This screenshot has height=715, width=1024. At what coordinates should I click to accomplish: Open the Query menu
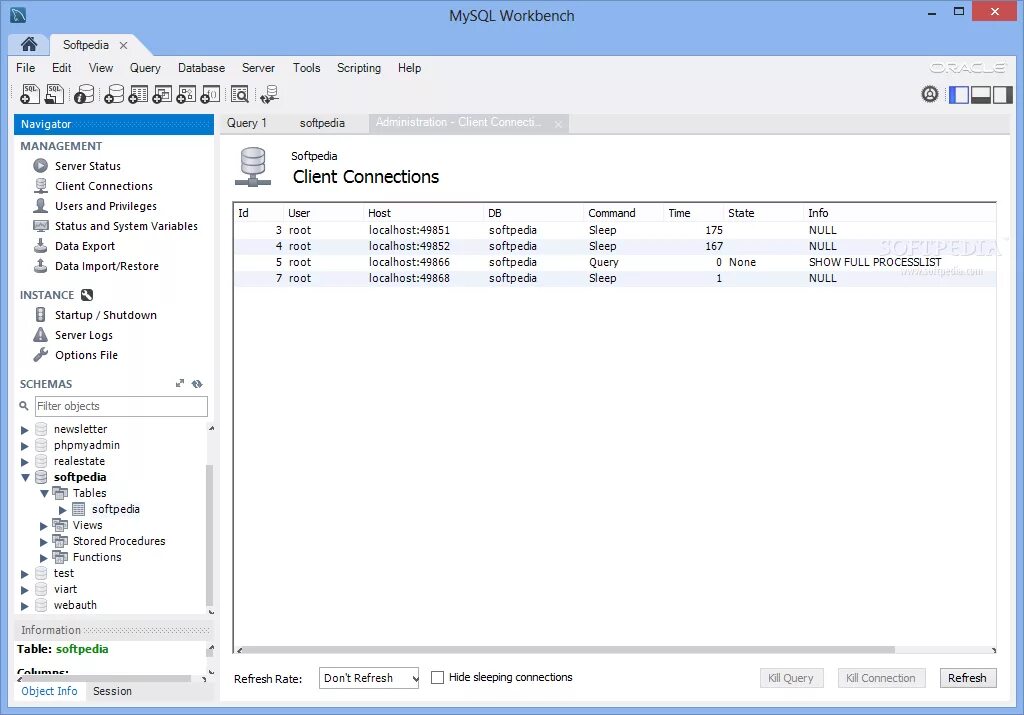[x=145, y=68]
